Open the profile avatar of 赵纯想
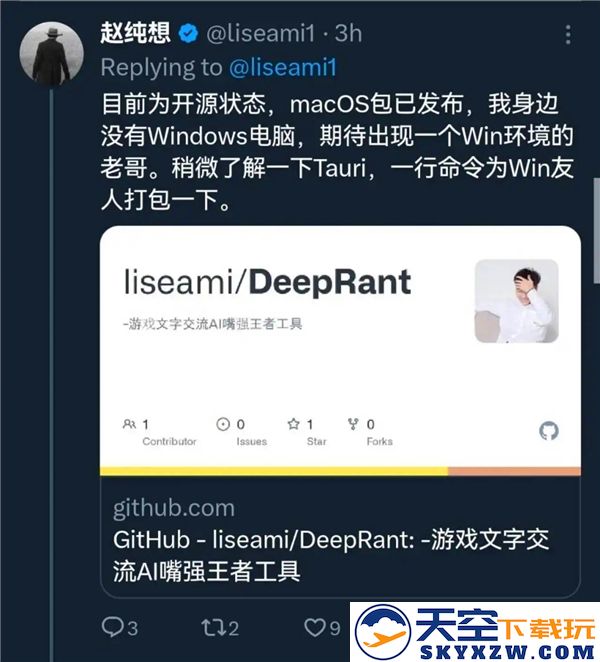Screen dimensions: 600x662 (52, 54)
